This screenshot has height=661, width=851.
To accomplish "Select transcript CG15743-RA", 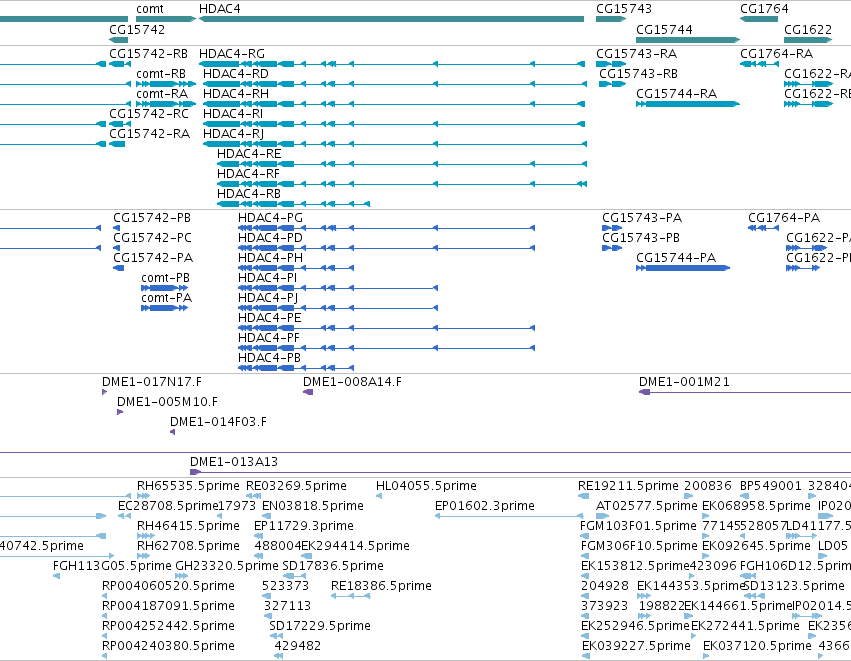I will (637, 54).
